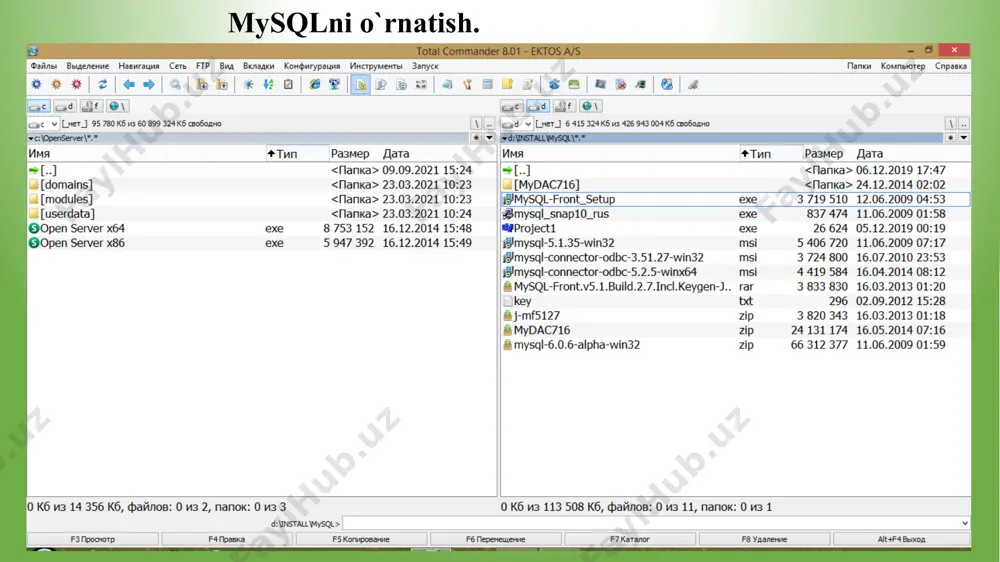Click the blue paw toolbar icon

(554, 84)
